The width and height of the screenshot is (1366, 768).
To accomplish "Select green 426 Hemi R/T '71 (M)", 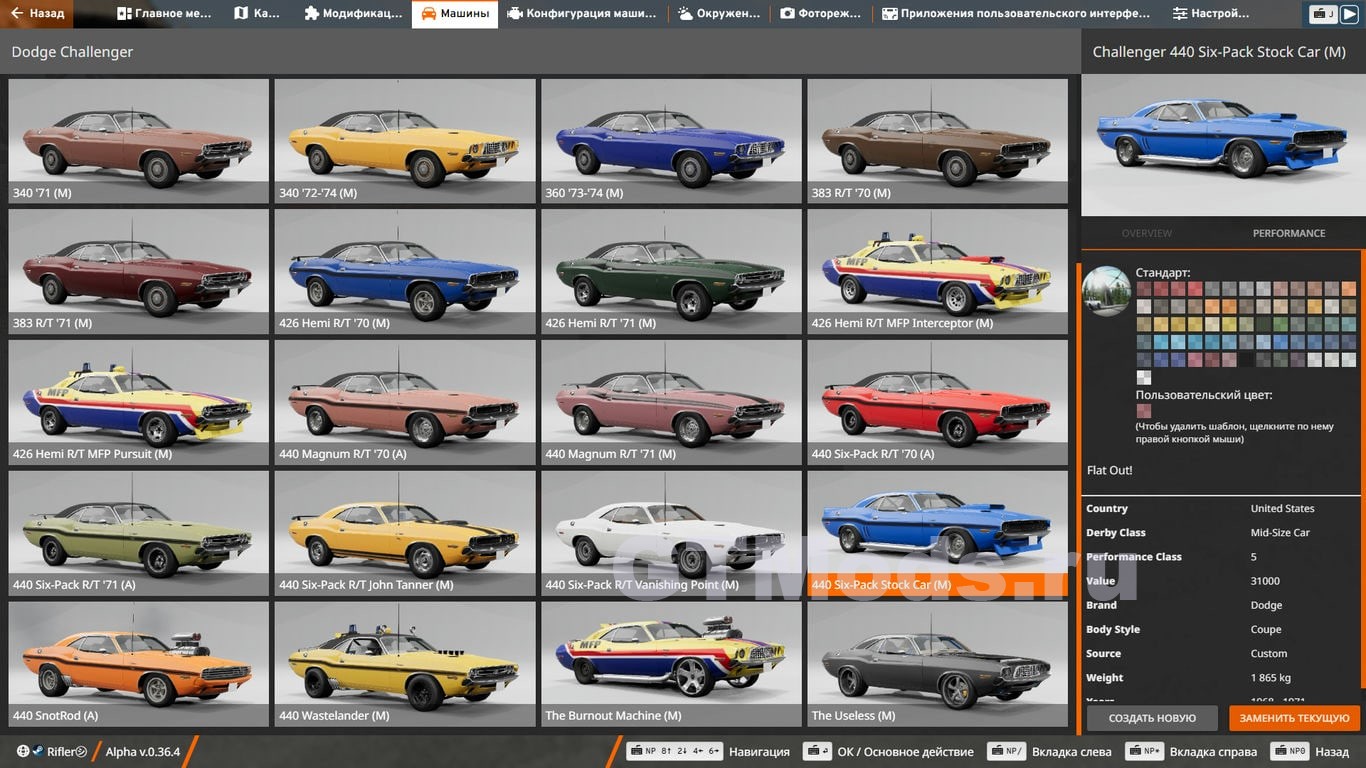I will coord(671,271).
